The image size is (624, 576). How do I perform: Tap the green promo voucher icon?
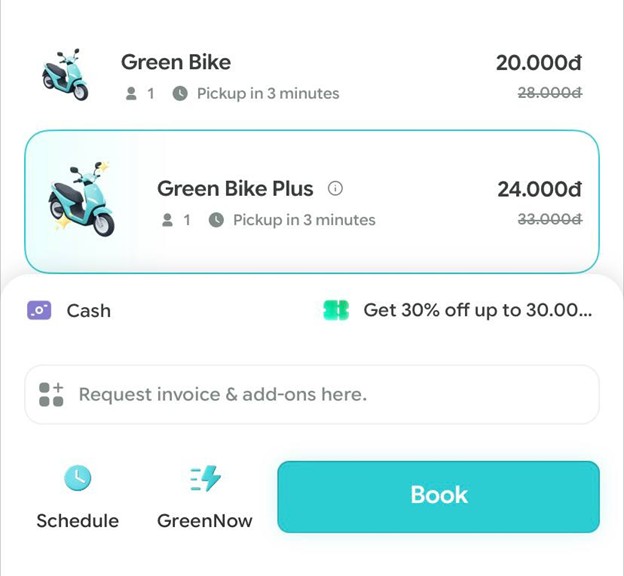point(336,310)
